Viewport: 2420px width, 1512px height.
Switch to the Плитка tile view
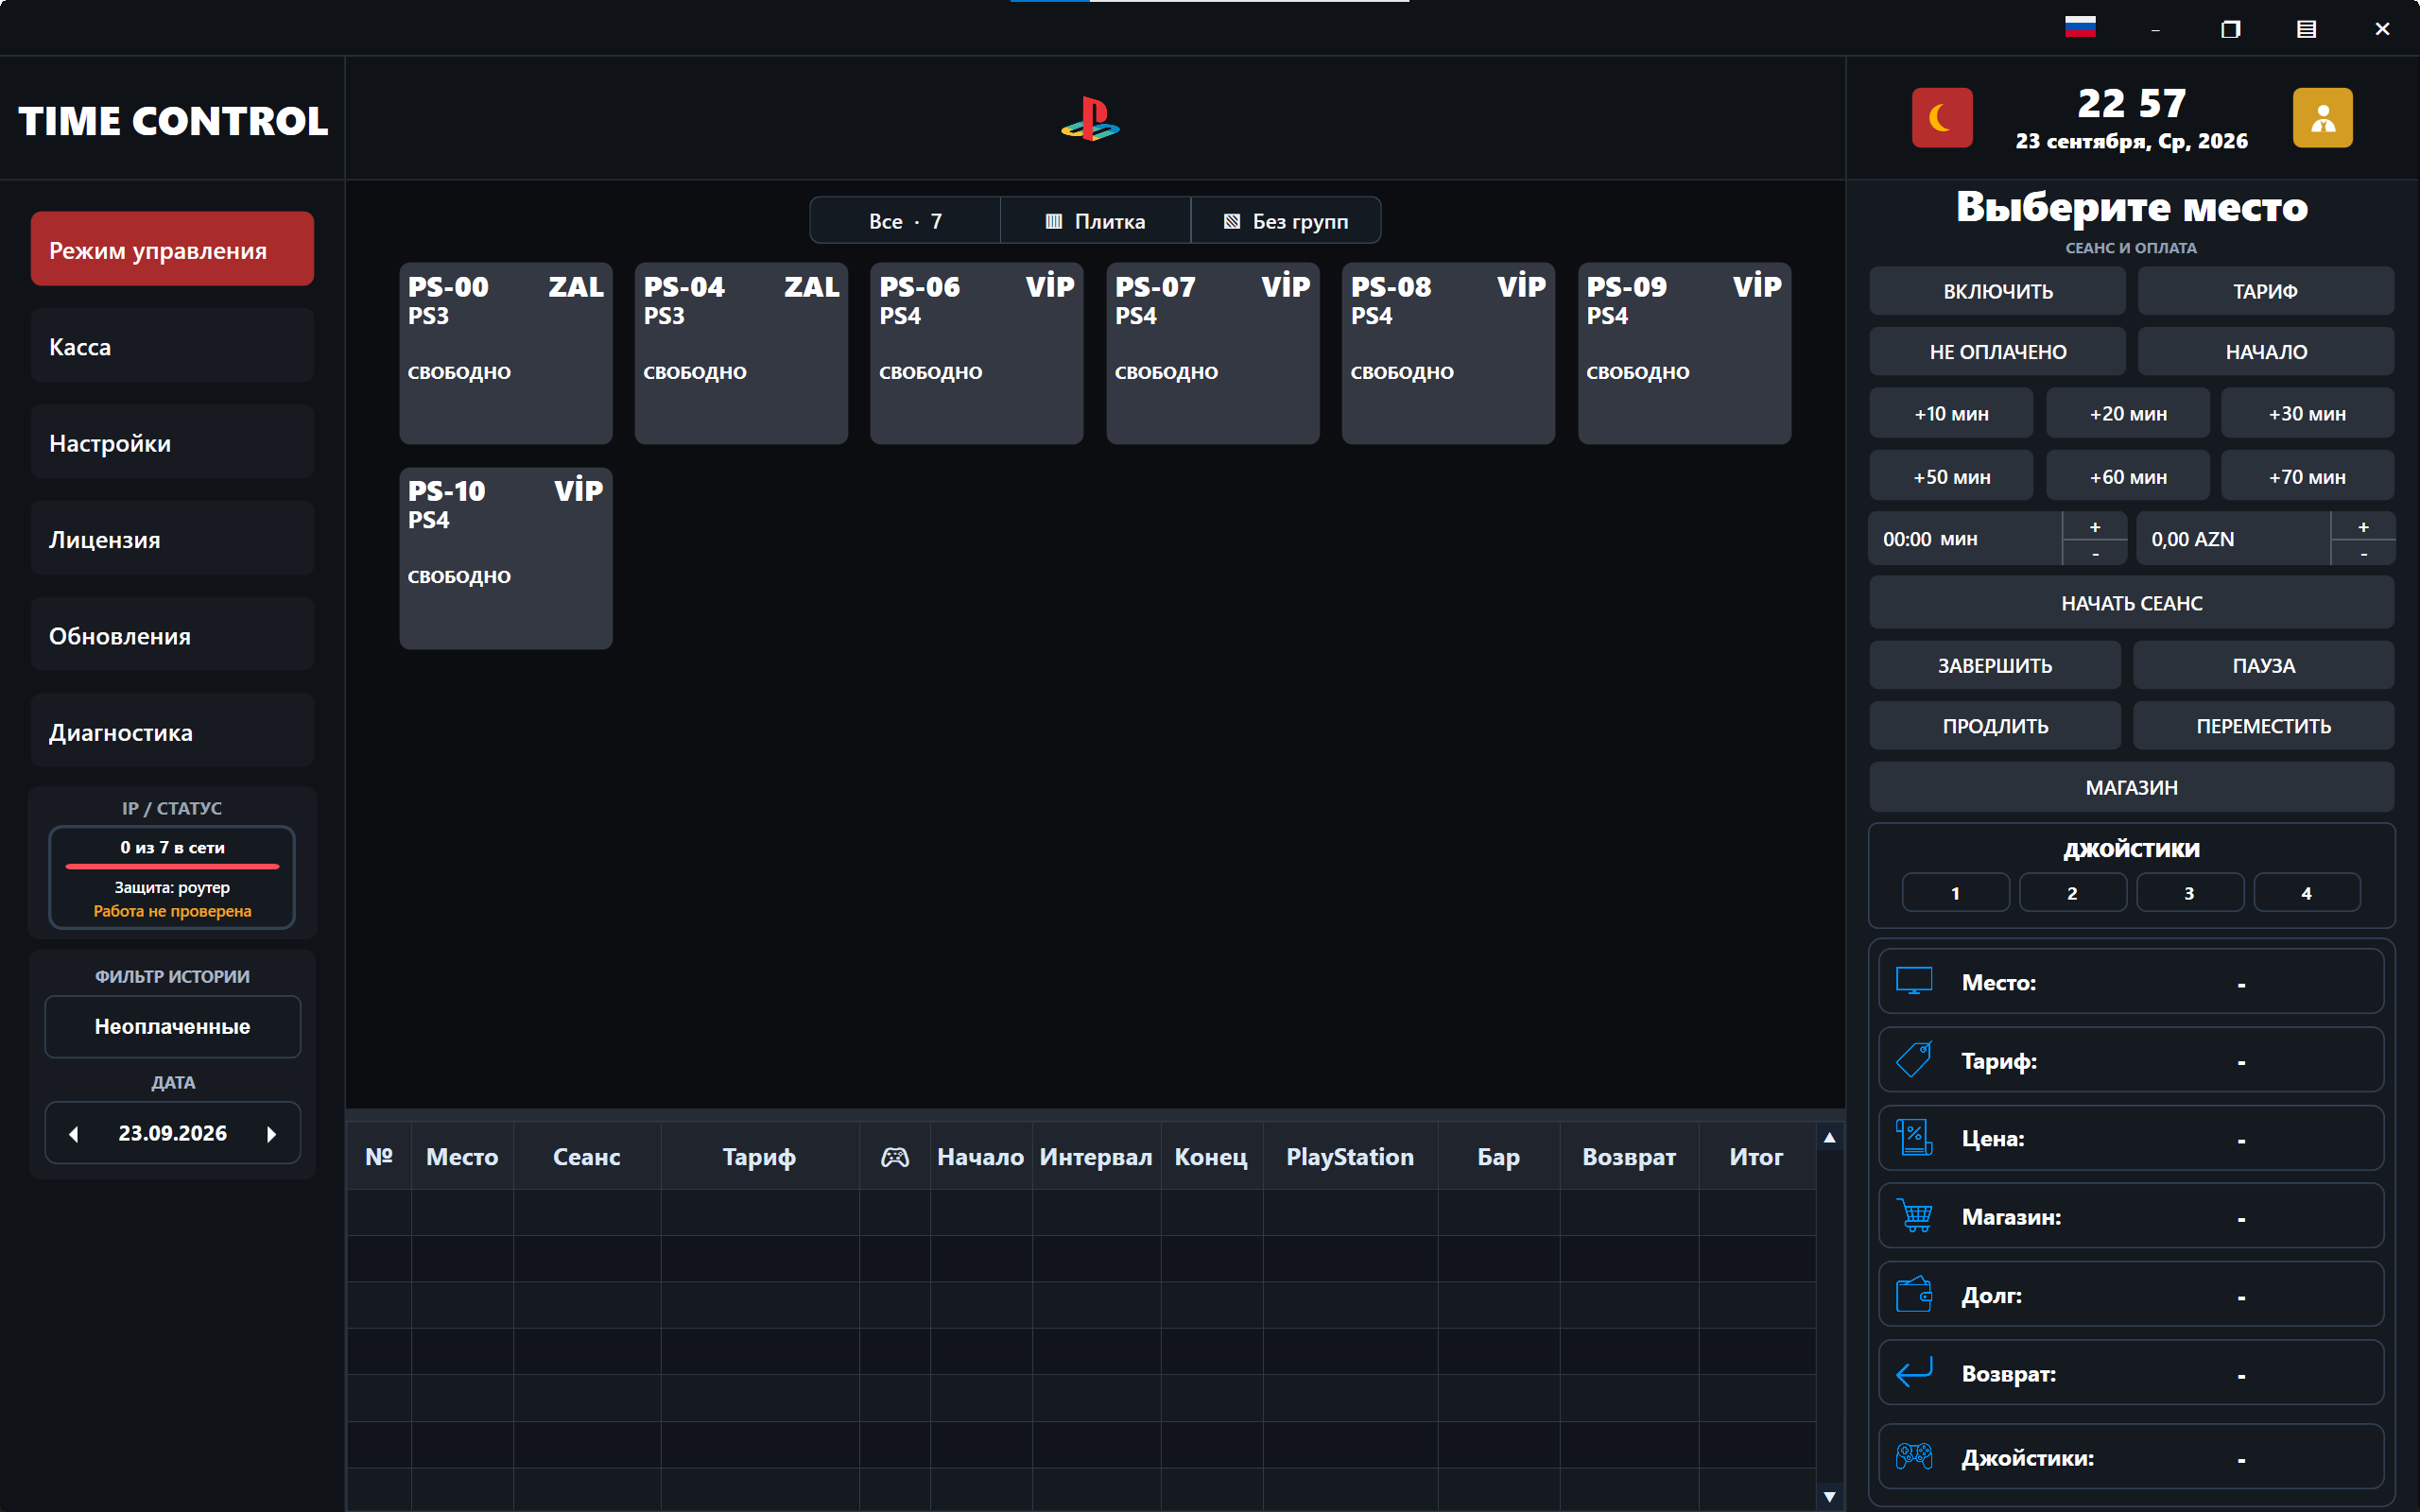(1095, 221)
